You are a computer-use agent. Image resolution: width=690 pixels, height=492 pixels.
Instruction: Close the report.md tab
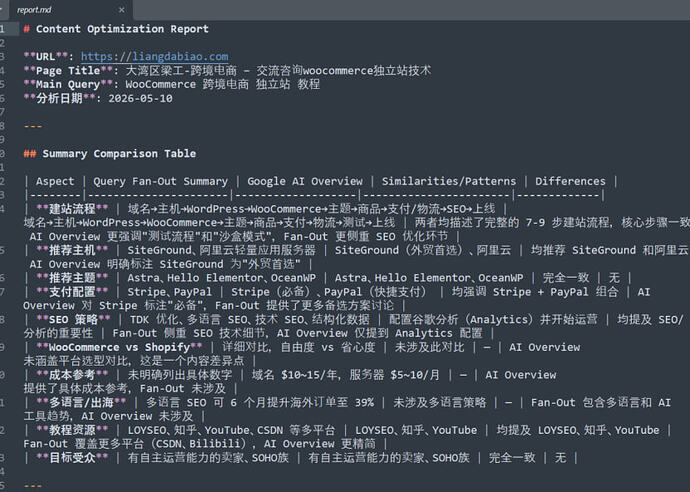[x=121, y=10]
